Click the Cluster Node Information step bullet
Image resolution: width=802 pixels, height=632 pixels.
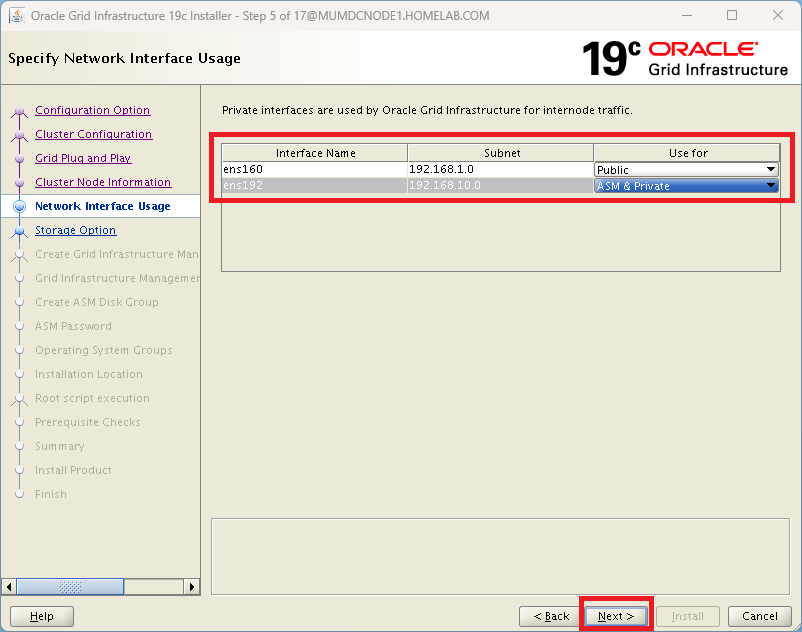(x=19, y=183)
